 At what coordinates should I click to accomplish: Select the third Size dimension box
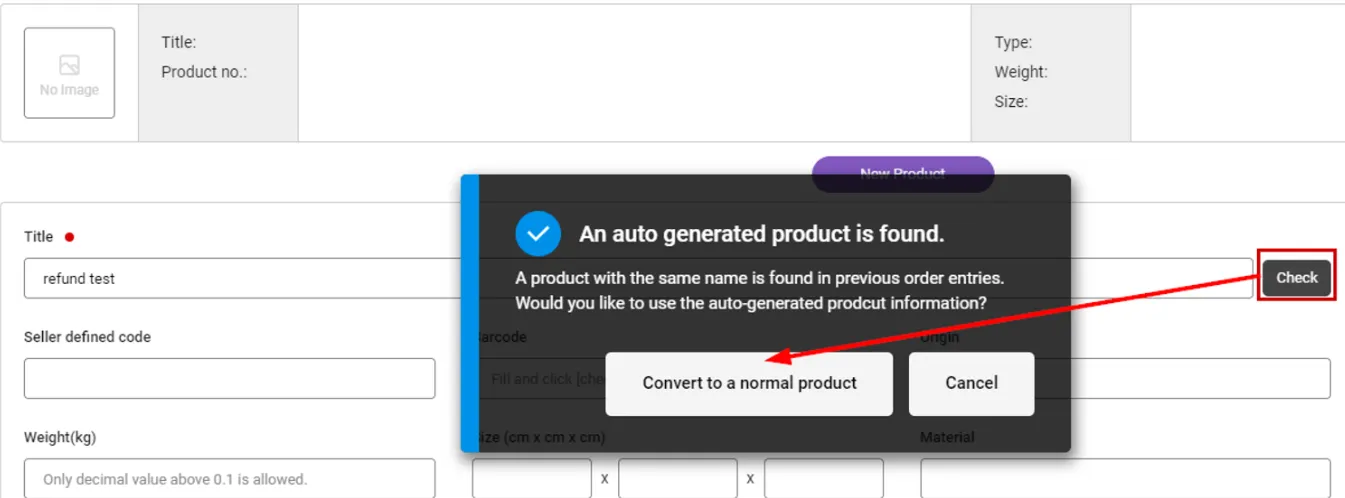(x=823, y=479)
